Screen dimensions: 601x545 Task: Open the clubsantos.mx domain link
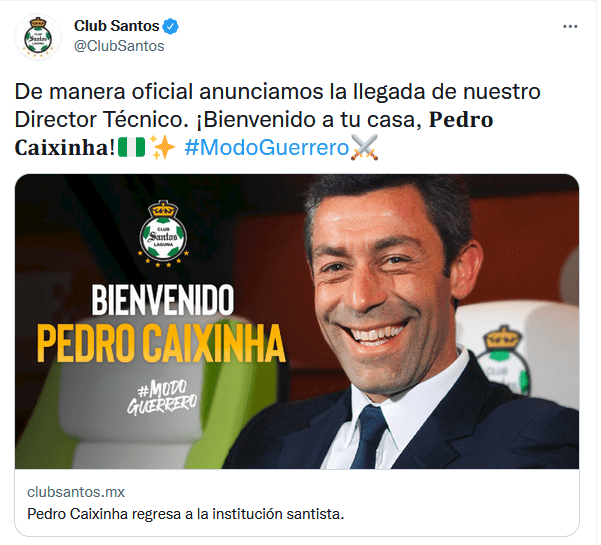[x=76, y=492]
